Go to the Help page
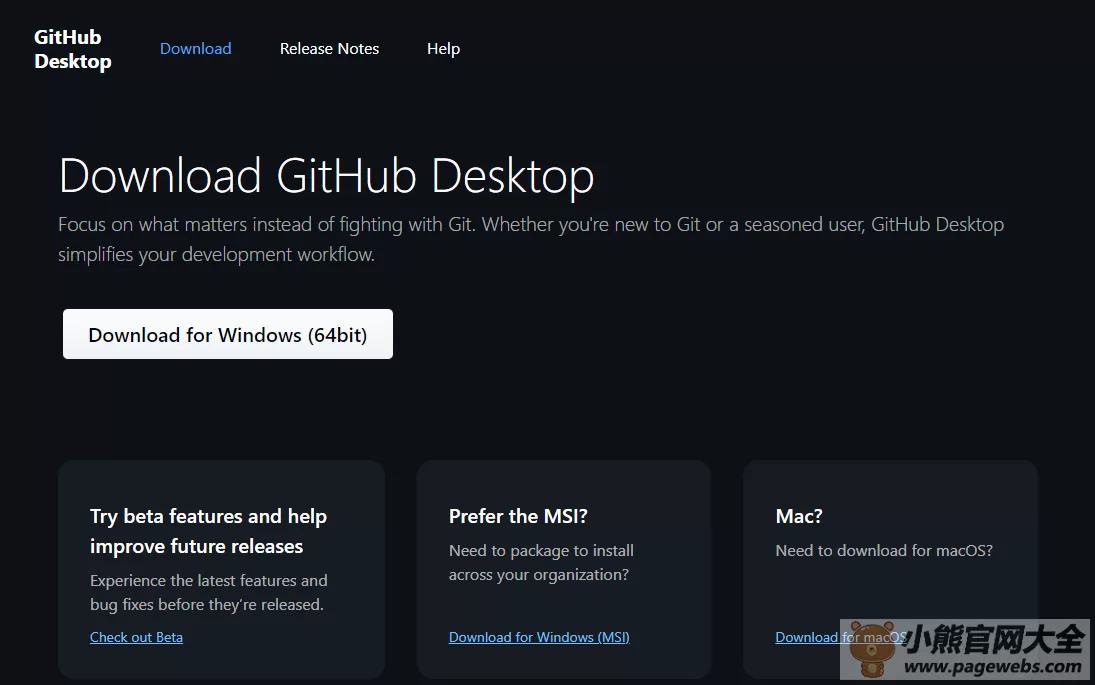The height and width of the screenshot is (685, 1095). coord(443,49)
